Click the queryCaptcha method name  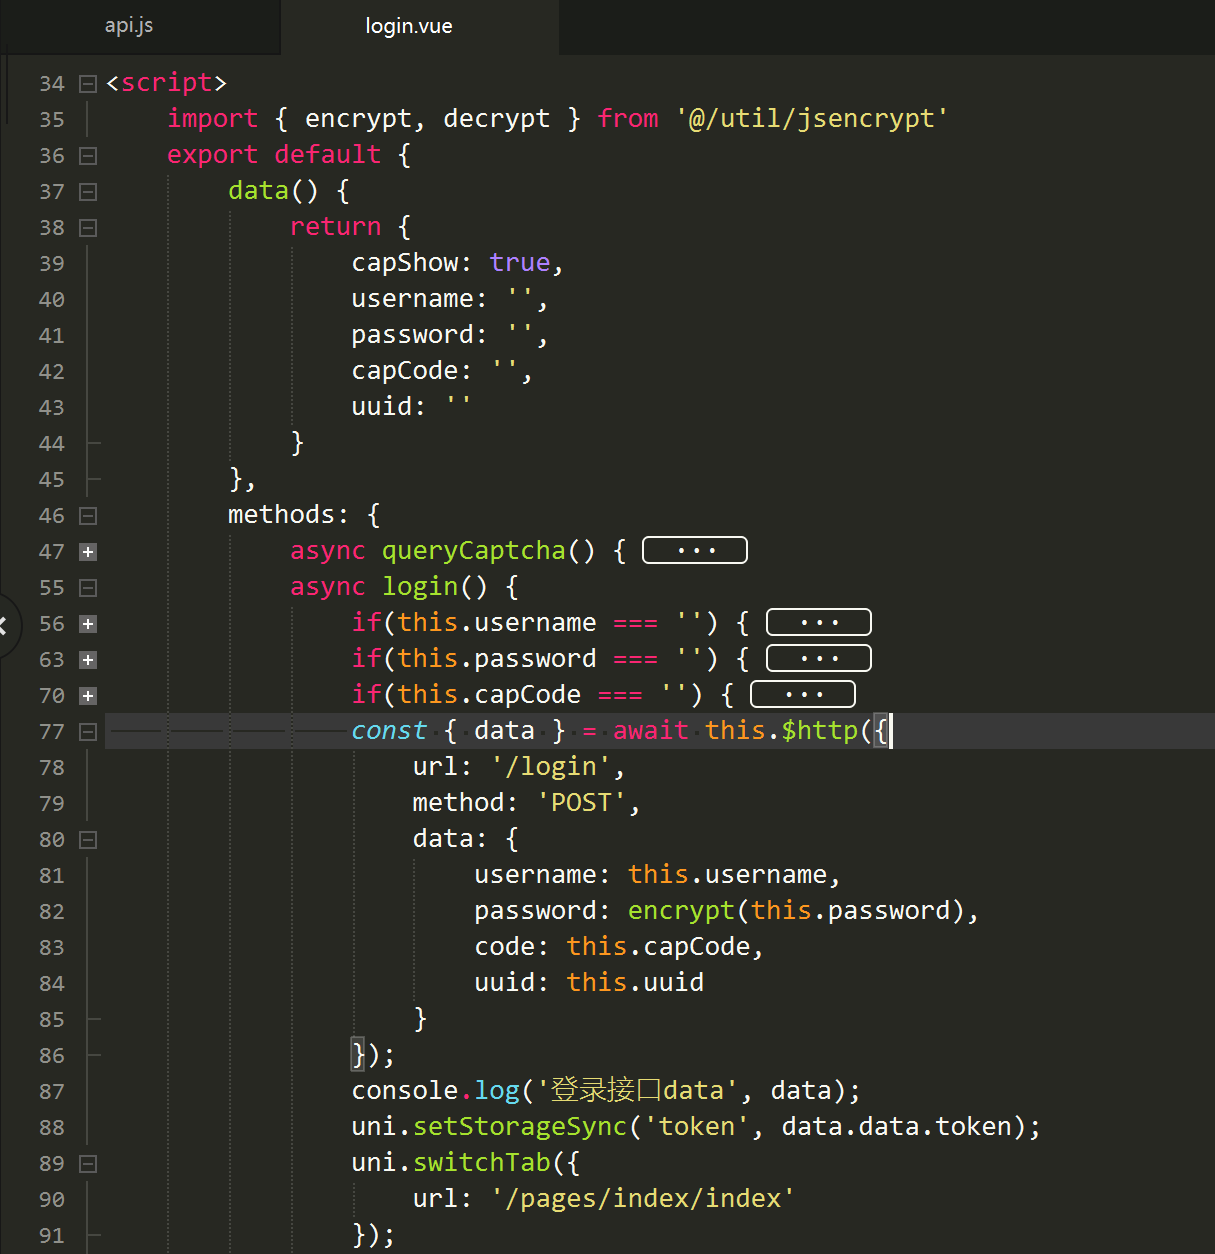pos(474,550)
